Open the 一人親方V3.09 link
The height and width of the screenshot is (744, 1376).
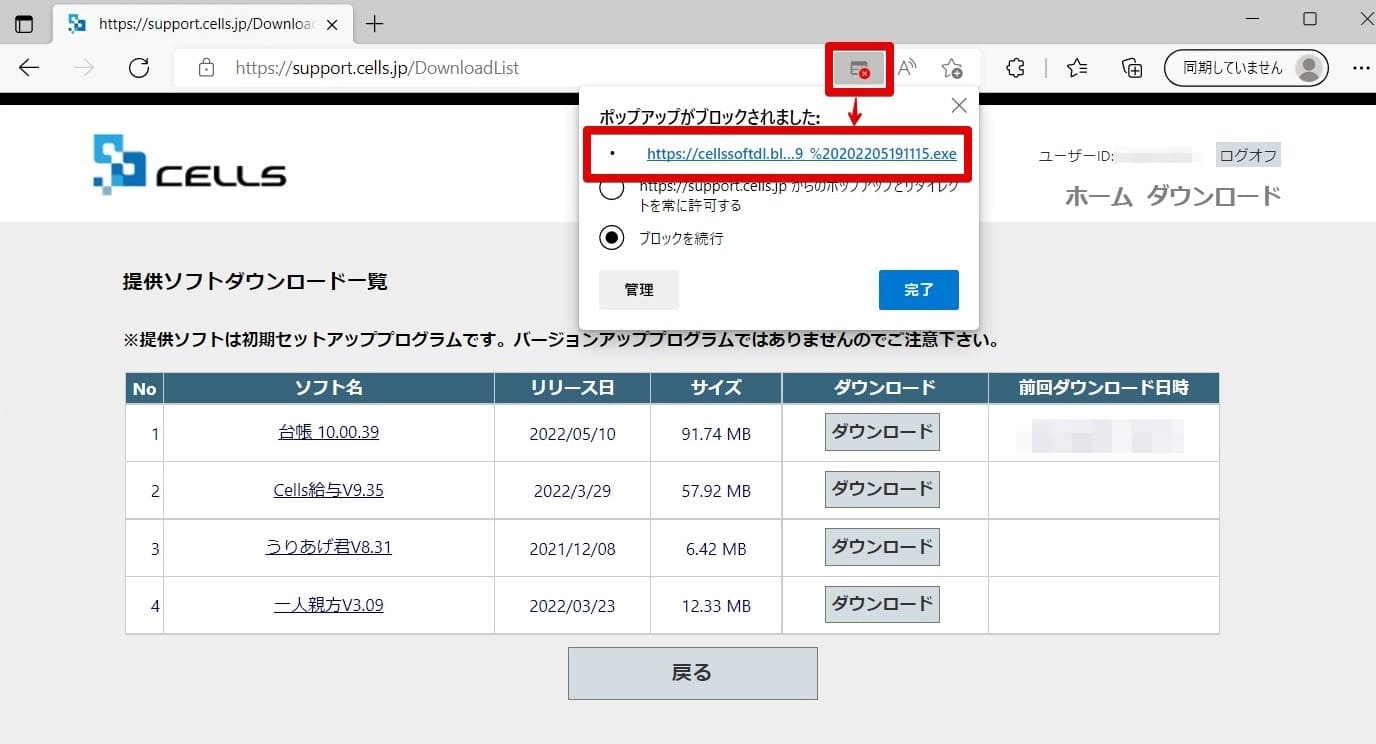click(x=328, y=605)
